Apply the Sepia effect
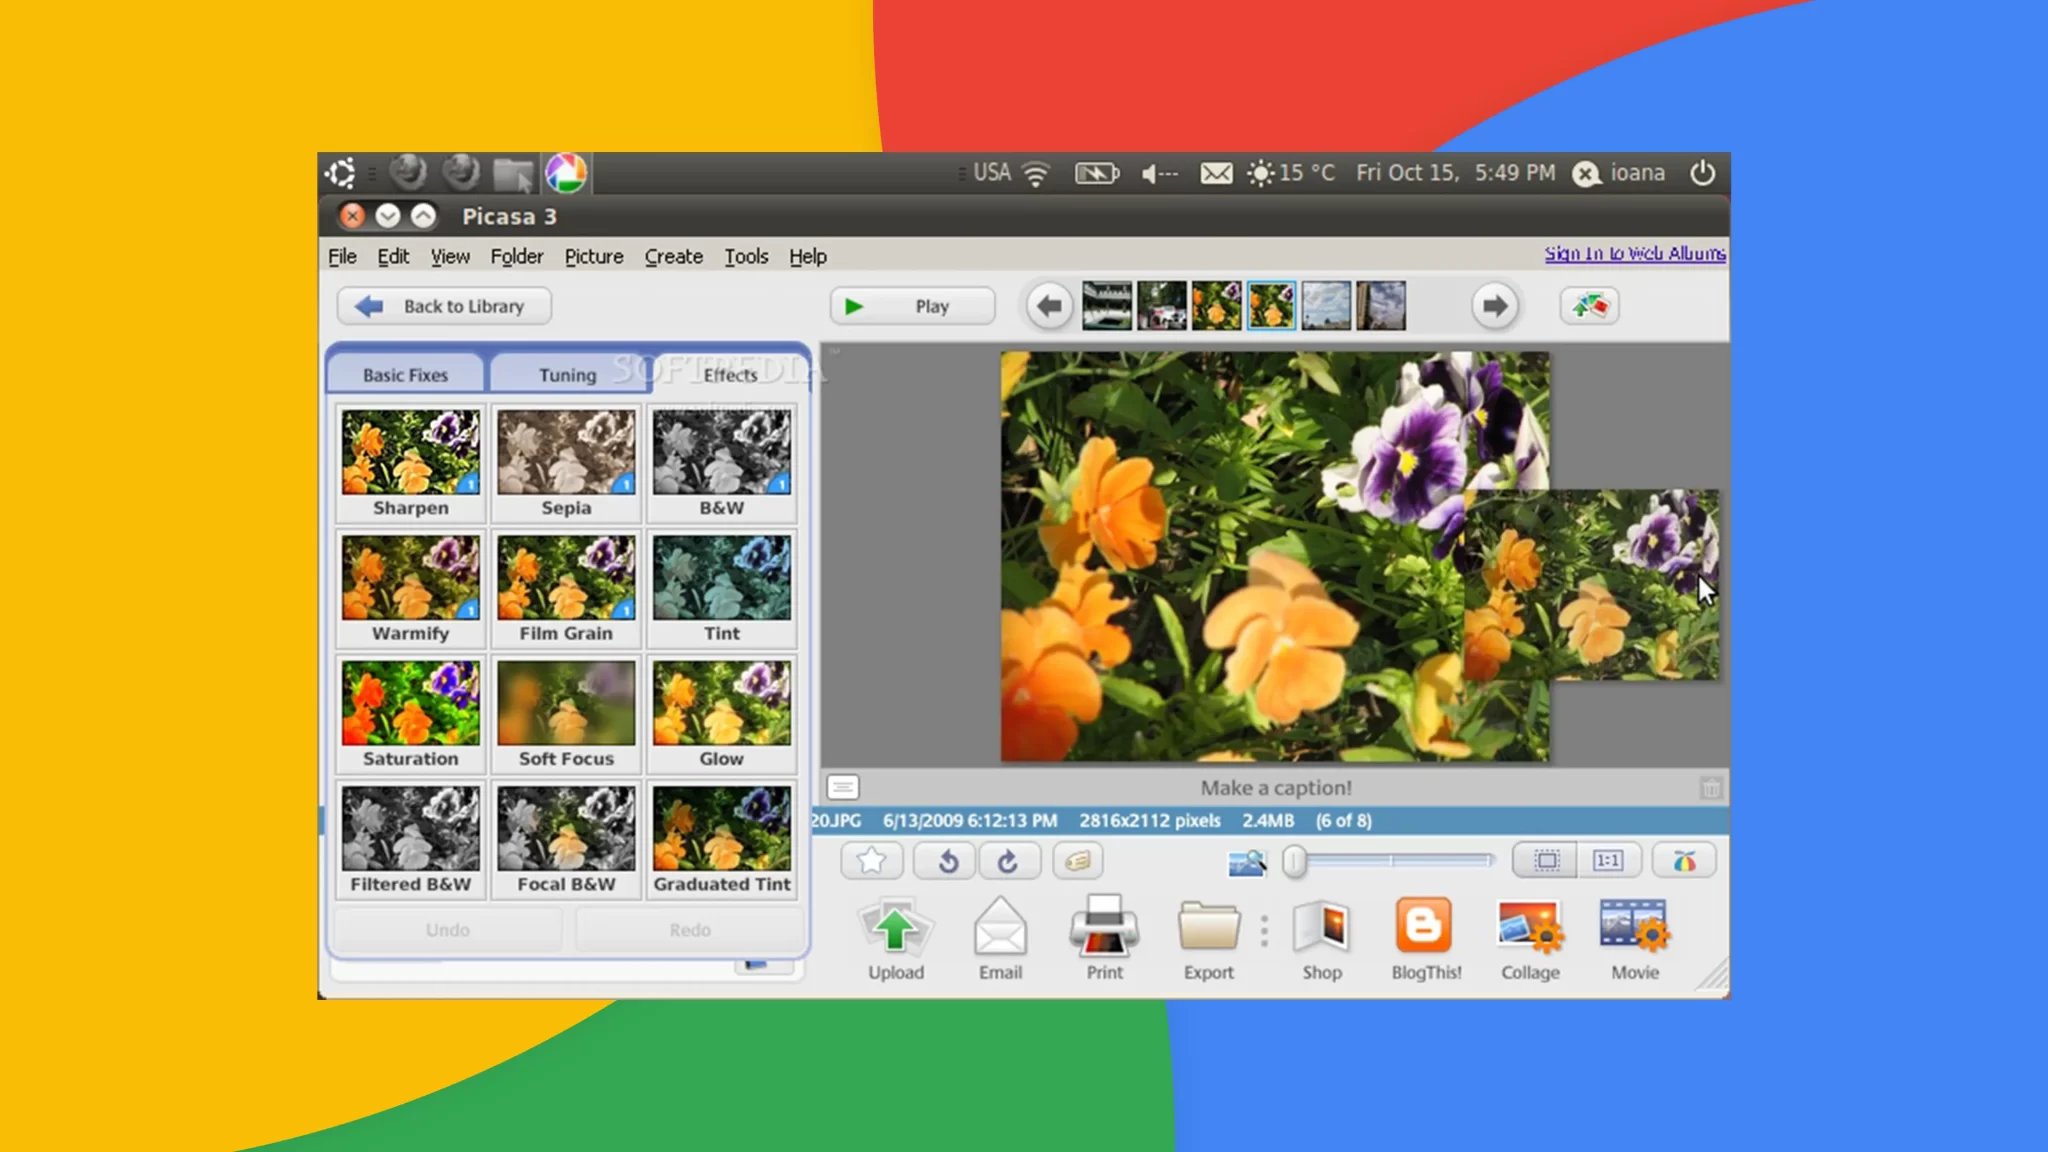This screenshot has height=1152, width=2048. point(566,463)
